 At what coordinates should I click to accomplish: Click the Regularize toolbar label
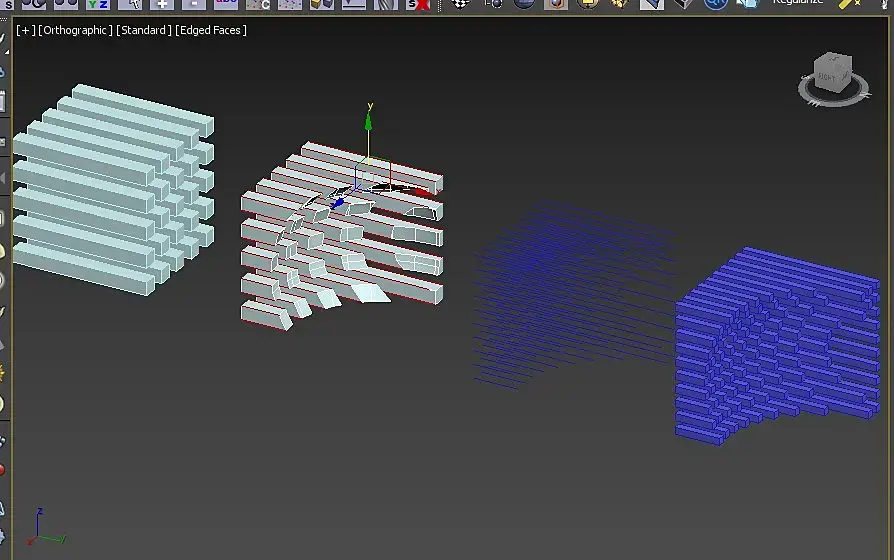[798, 3]
